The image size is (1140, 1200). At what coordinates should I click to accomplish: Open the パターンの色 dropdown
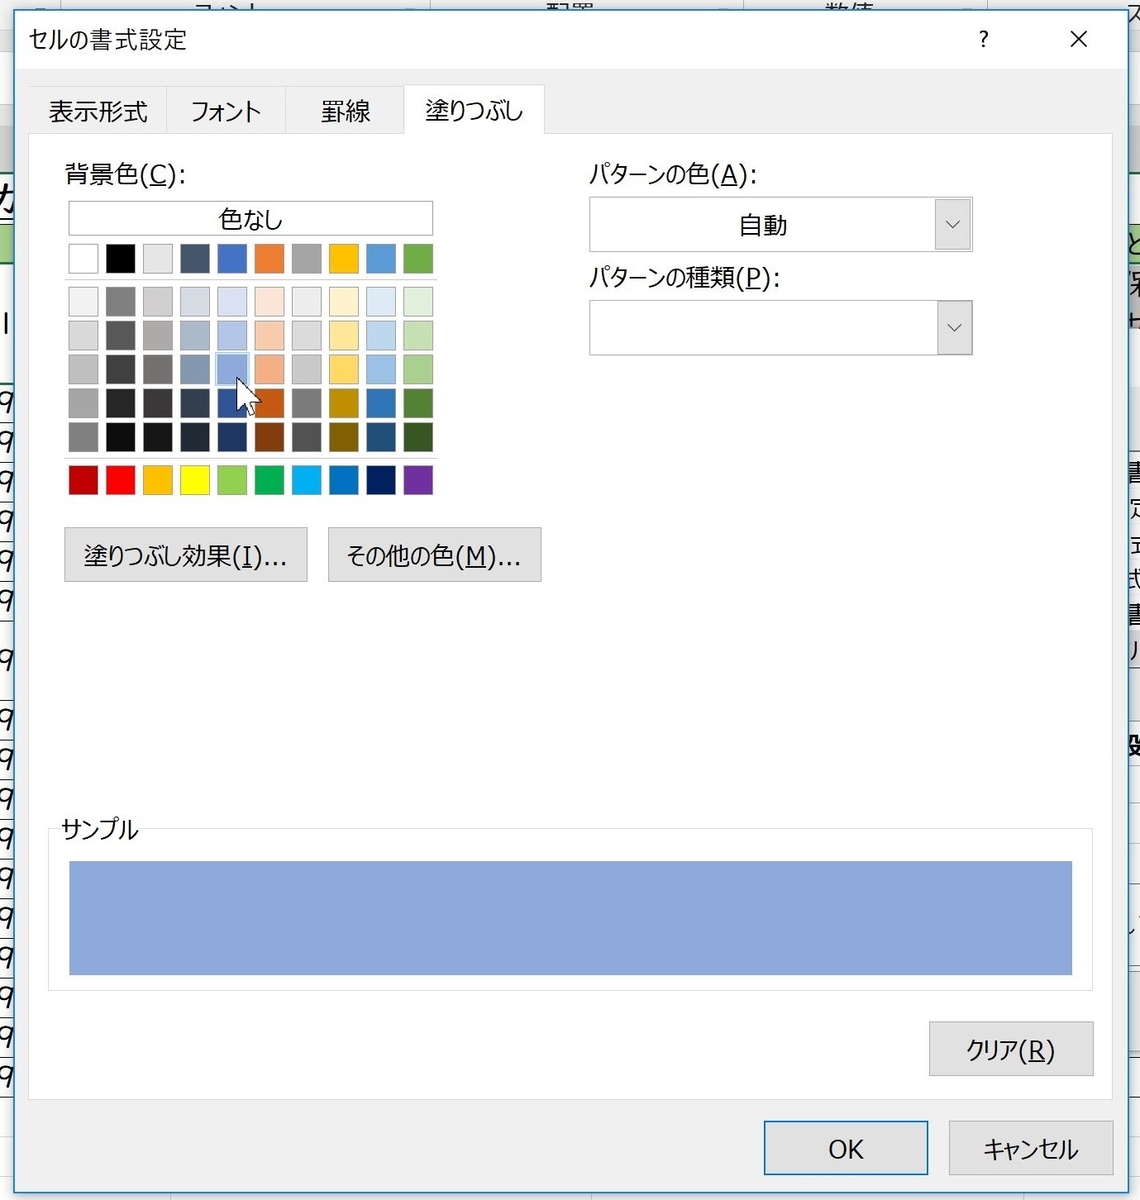[952, 224]
